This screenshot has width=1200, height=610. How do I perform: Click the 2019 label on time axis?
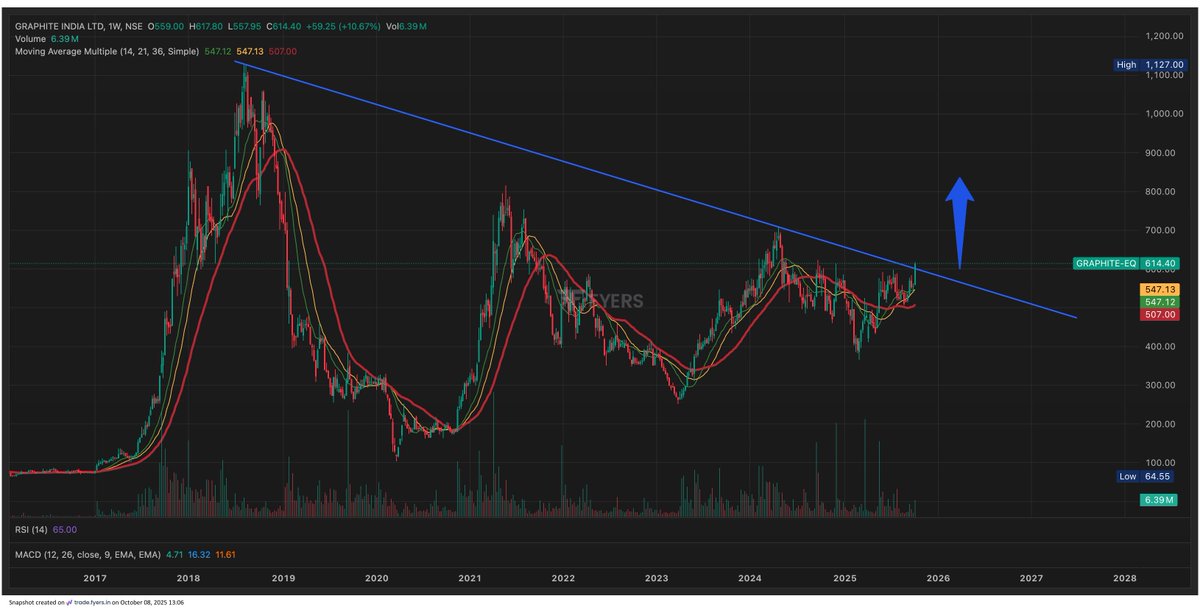[x=283, y=578]
